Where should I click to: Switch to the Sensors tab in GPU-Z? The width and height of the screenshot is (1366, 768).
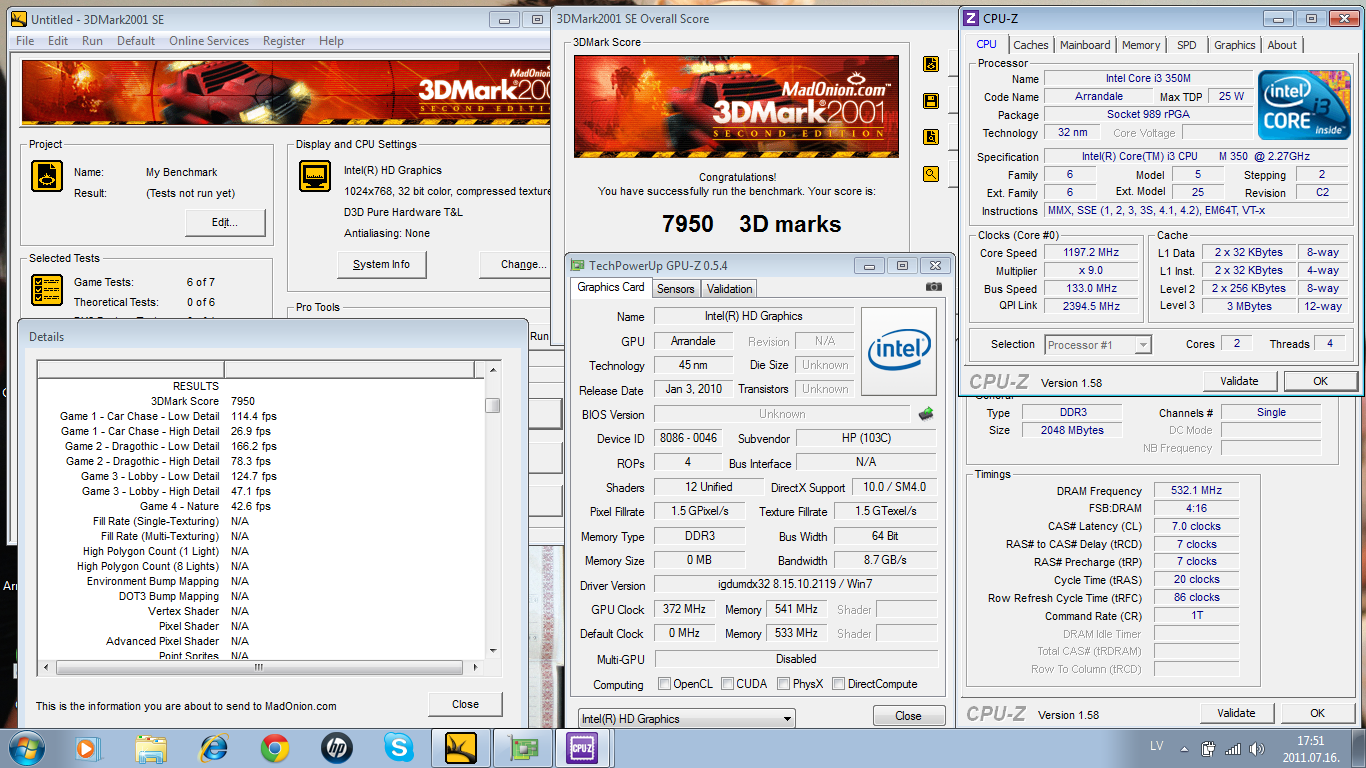click(x=675, y=289)
